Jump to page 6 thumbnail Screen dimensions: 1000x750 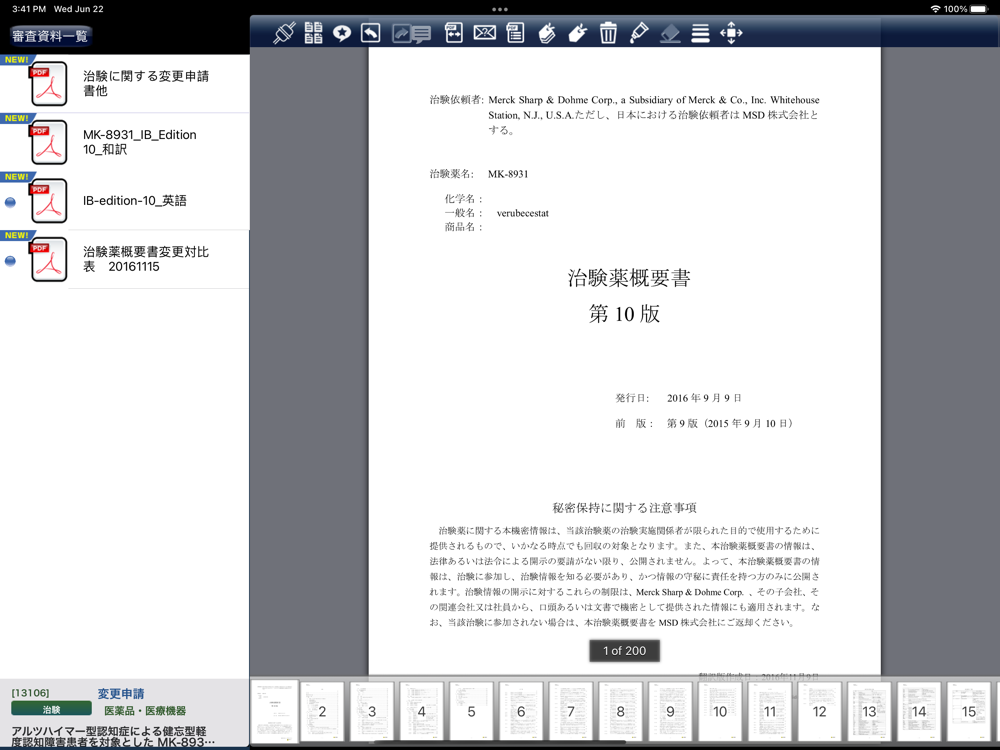tap(521, 711)
